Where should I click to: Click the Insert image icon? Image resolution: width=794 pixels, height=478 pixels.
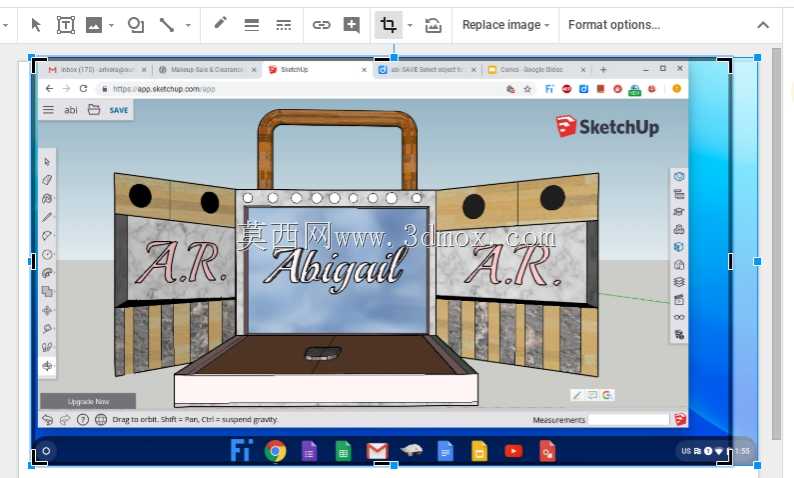coord(94,25)
